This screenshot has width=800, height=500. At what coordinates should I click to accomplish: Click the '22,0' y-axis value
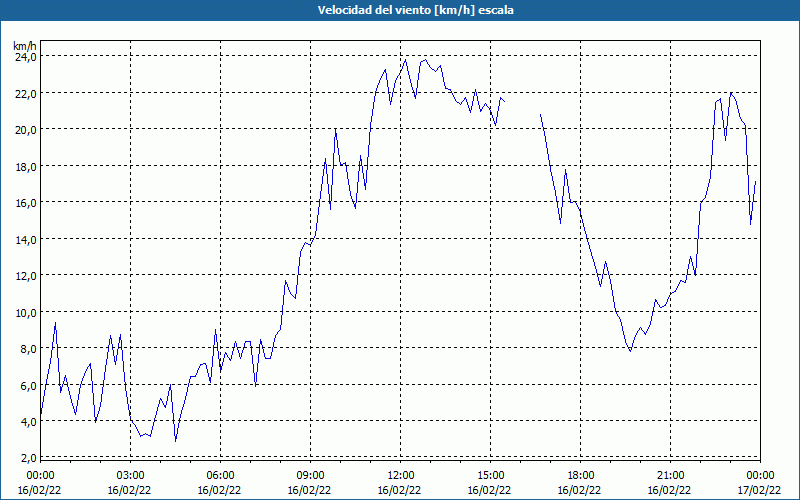coord(25,93)
